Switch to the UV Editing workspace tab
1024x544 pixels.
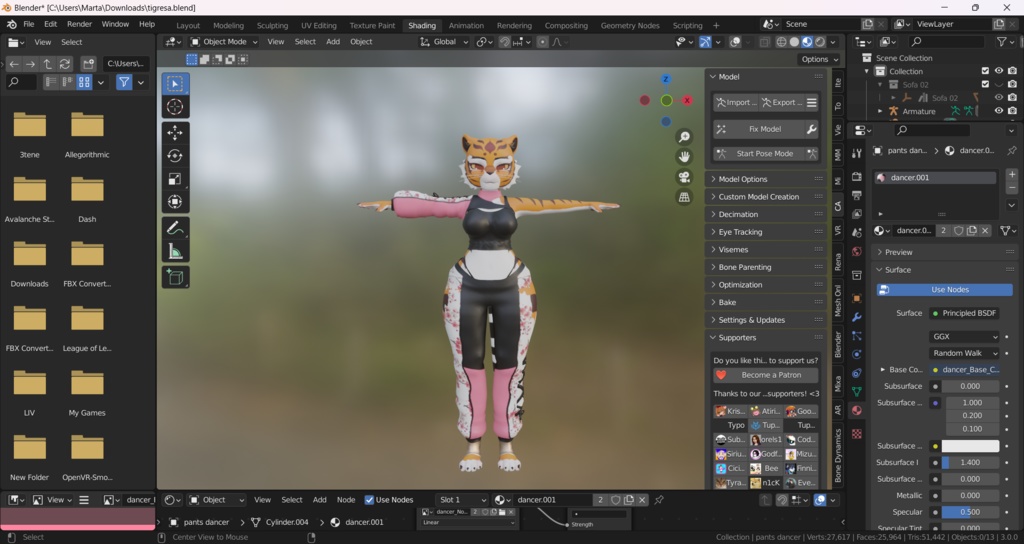point(319,25)
